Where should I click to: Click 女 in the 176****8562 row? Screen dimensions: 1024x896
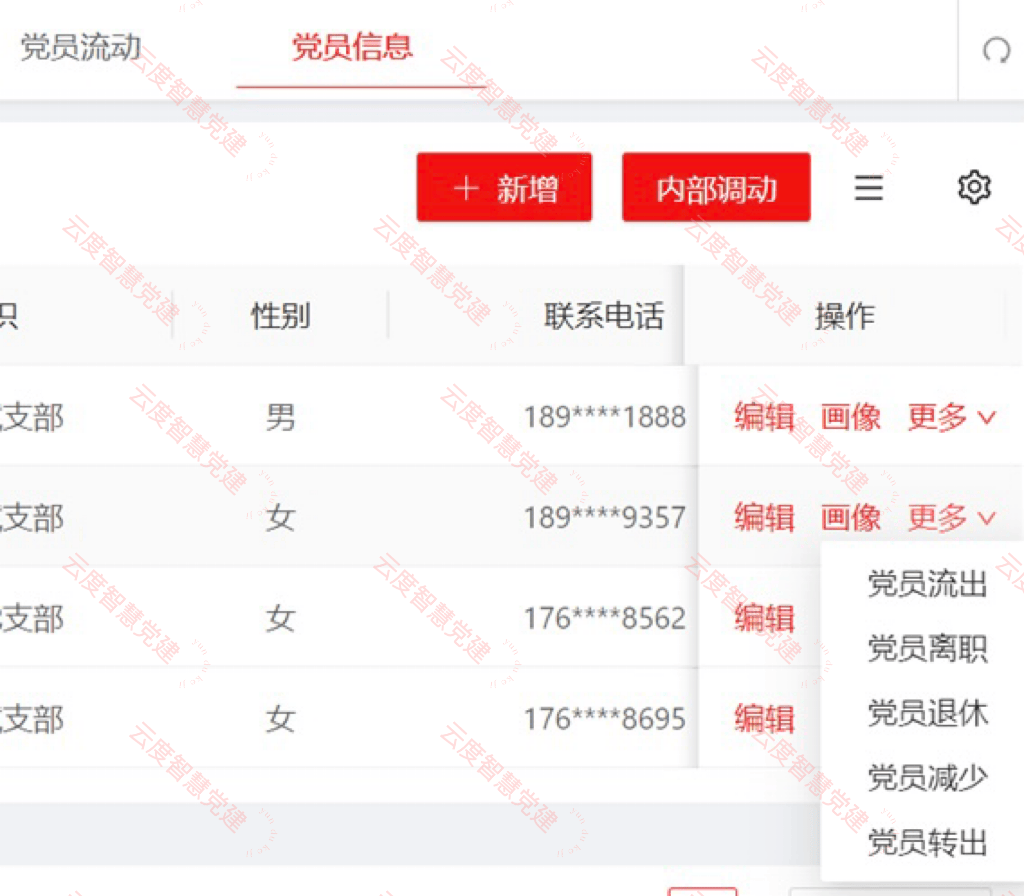281,618
